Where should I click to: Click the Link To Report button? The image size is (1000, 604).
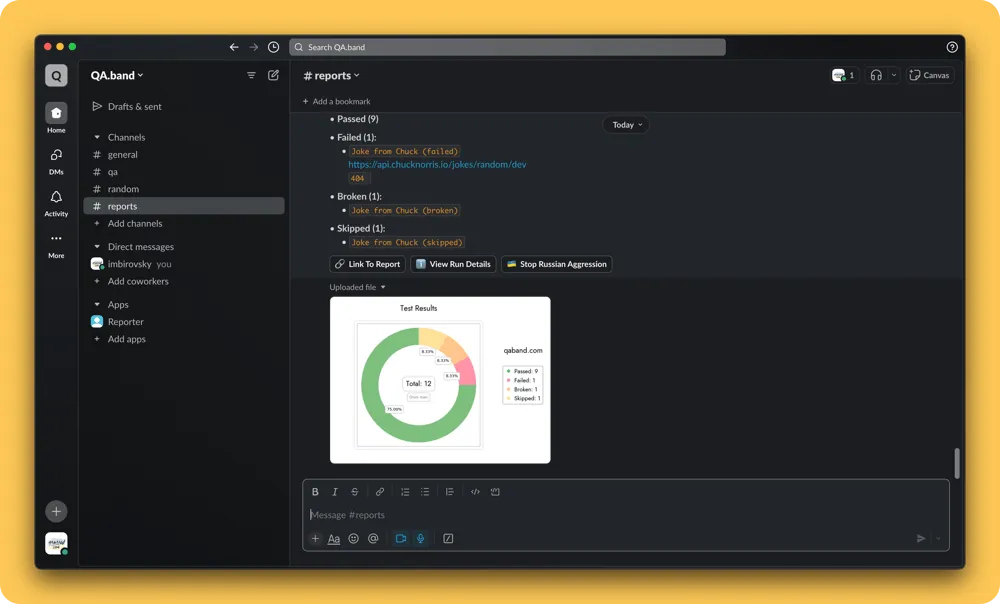(x=368, y=264)
